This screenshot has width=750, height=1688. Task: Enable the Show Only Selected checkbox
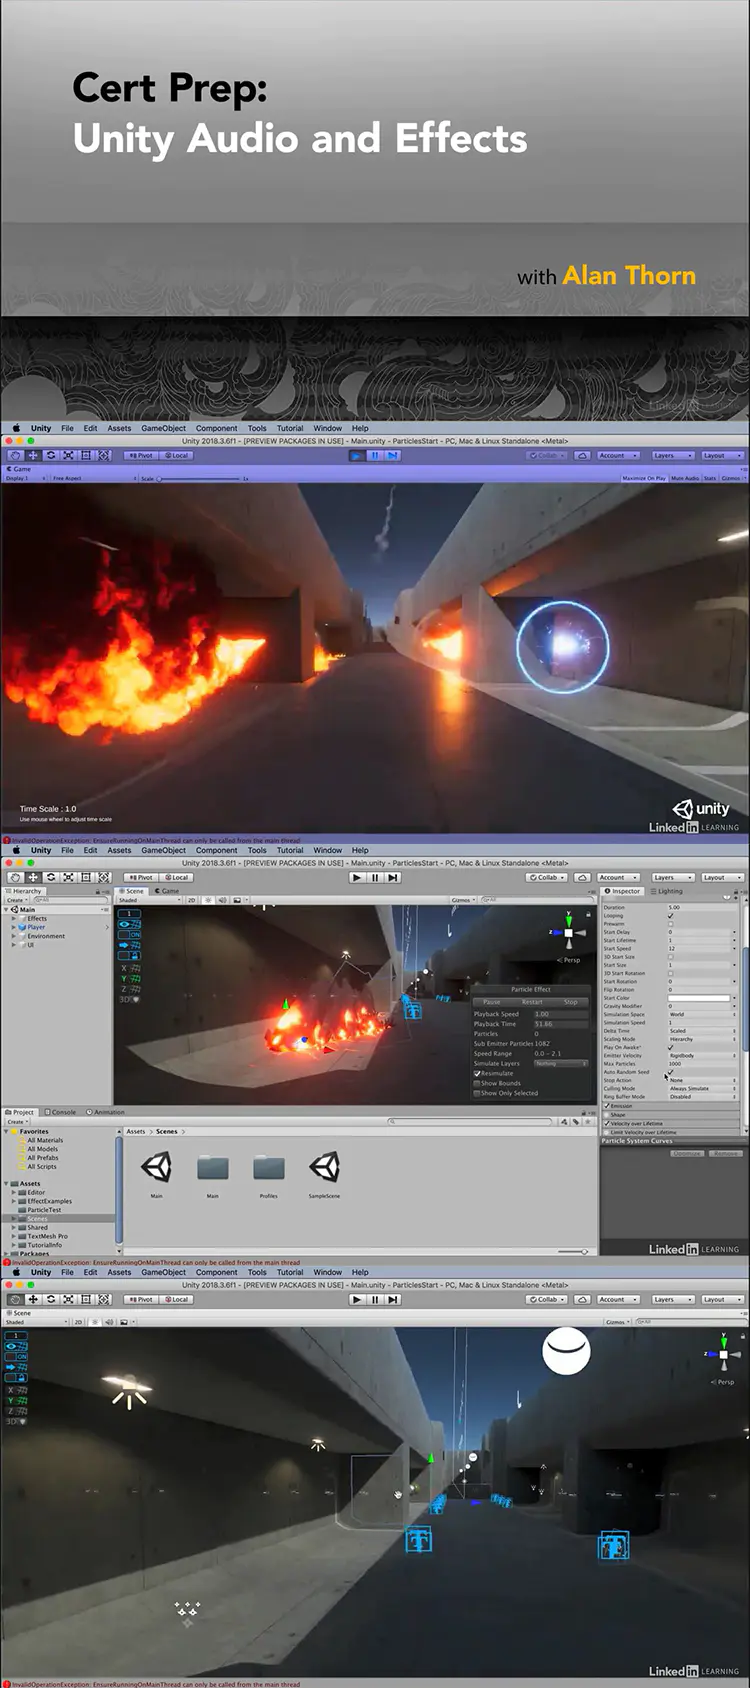click(x=477, y=1093)
